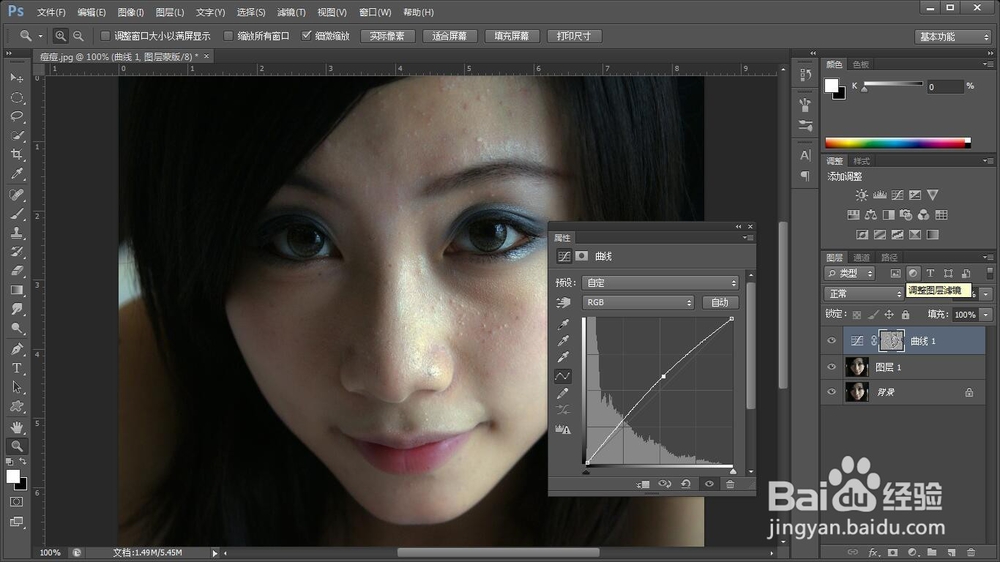Switch to the 色板 tab
Viewport: 1000px width, 562px height.
click(860, 64)
